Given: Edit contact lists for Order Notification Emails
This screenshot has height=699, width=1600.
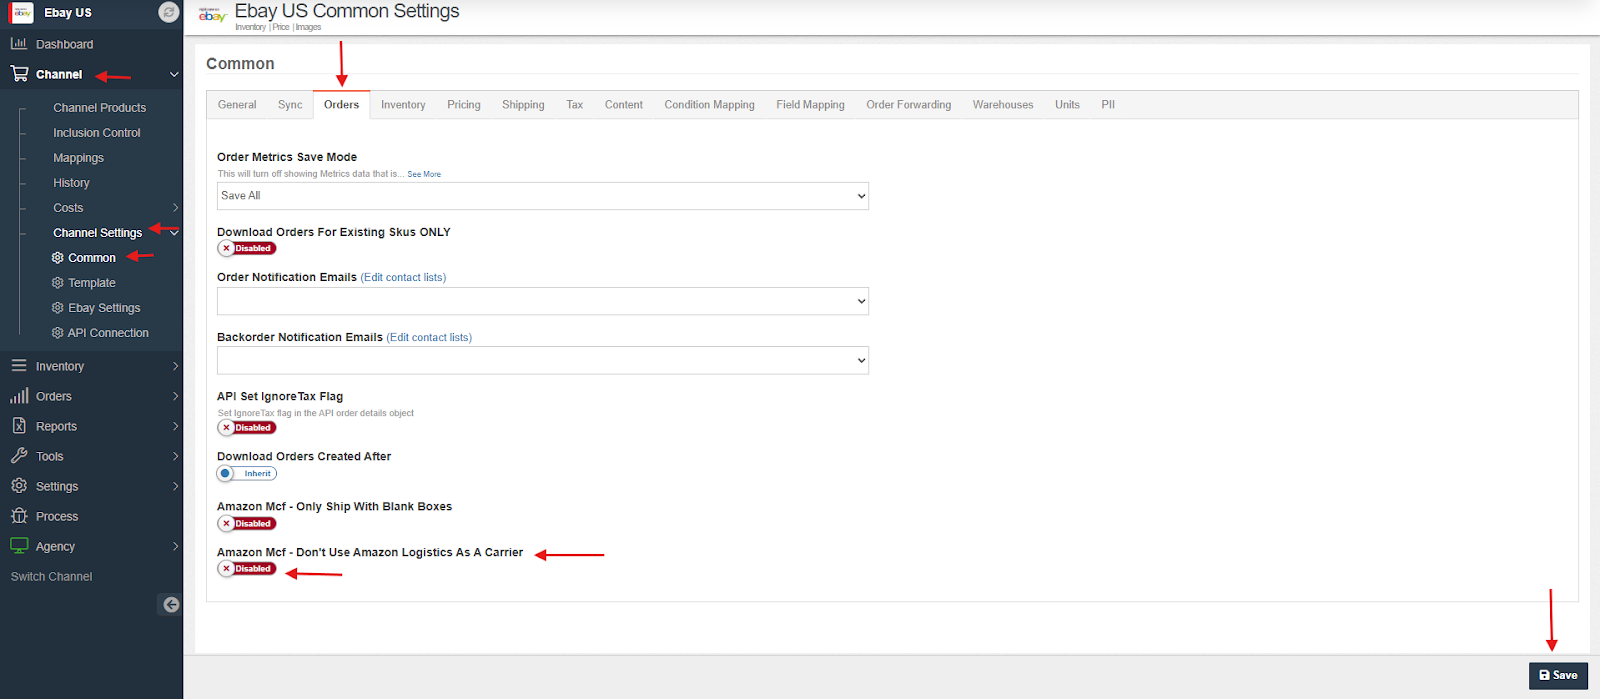Looking at the screenshot, I should tap(403, 278).
